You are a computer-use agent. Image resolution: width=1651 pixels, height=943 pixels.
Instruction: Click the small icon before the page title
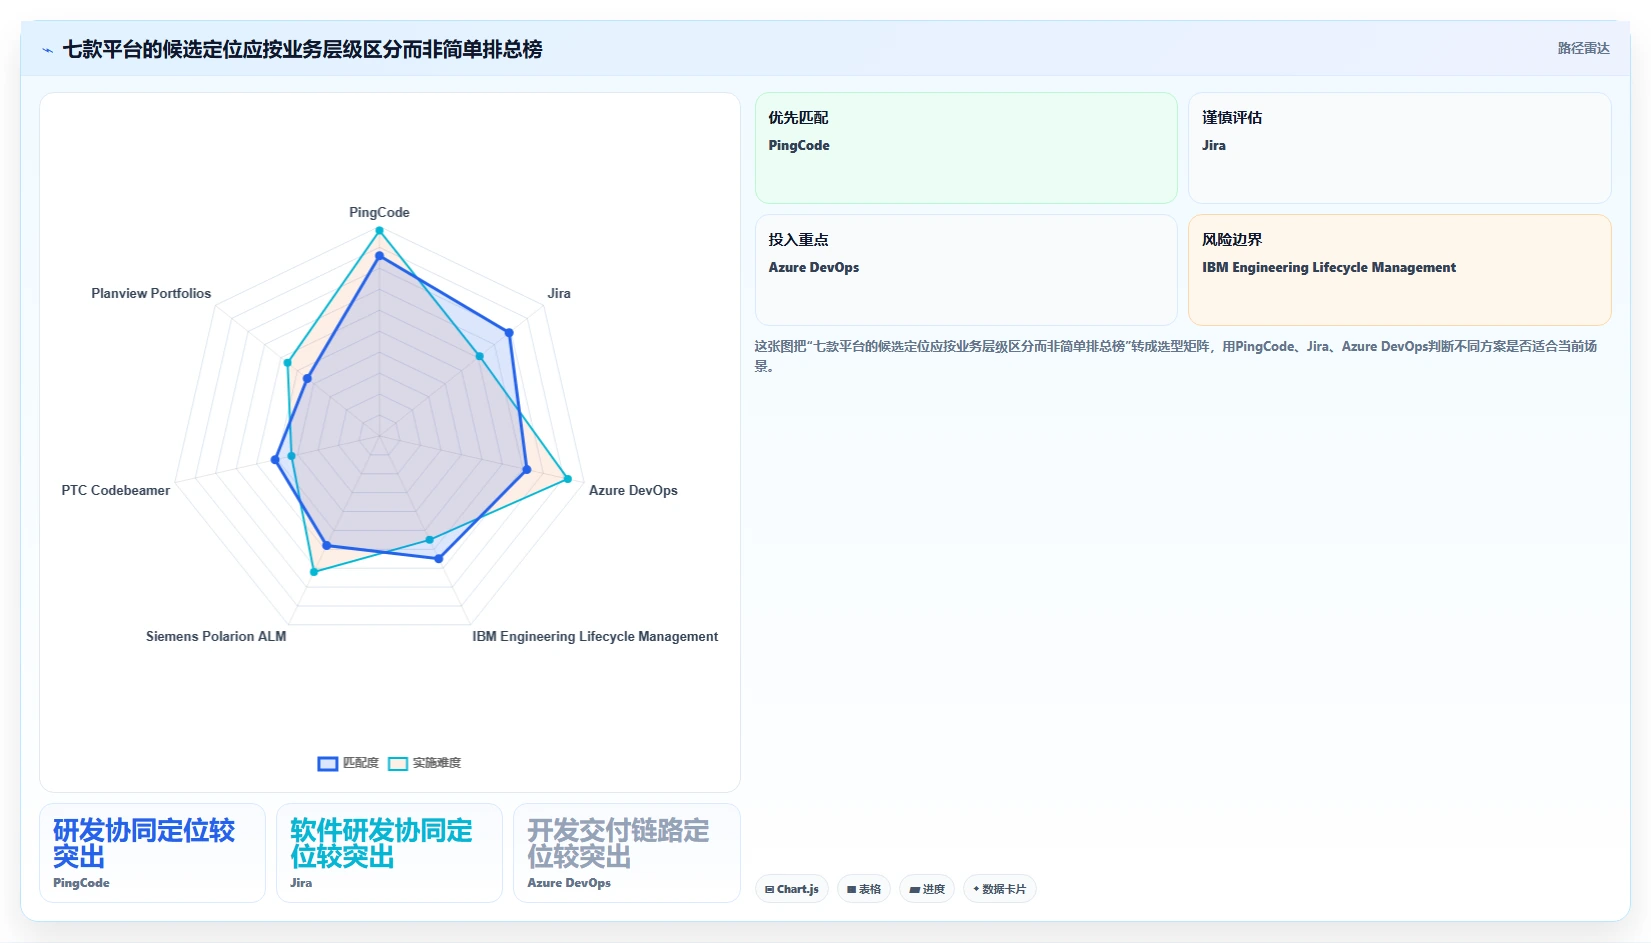point(47,50)
